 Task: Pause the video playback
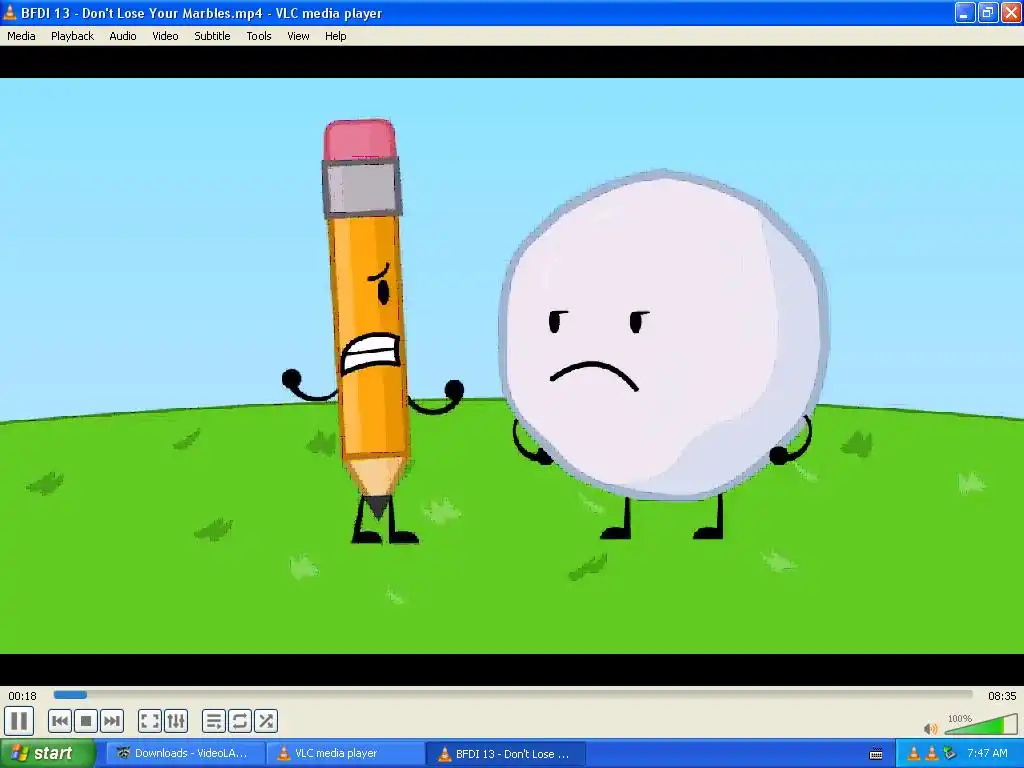(x=19, y=721)
